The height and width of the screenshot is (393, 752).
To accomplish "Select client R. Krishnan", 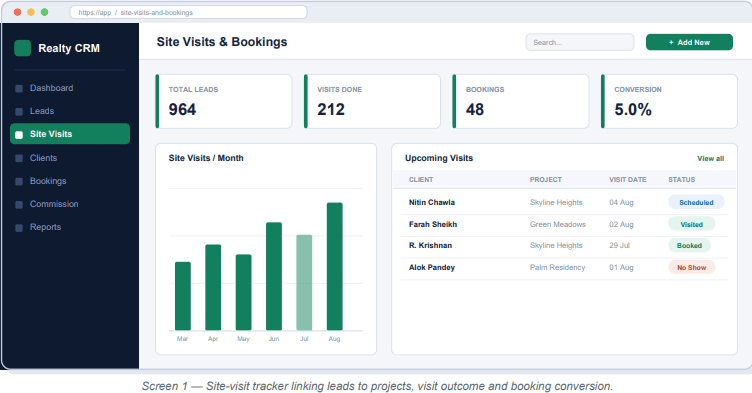I will click(x=430, y=245).
